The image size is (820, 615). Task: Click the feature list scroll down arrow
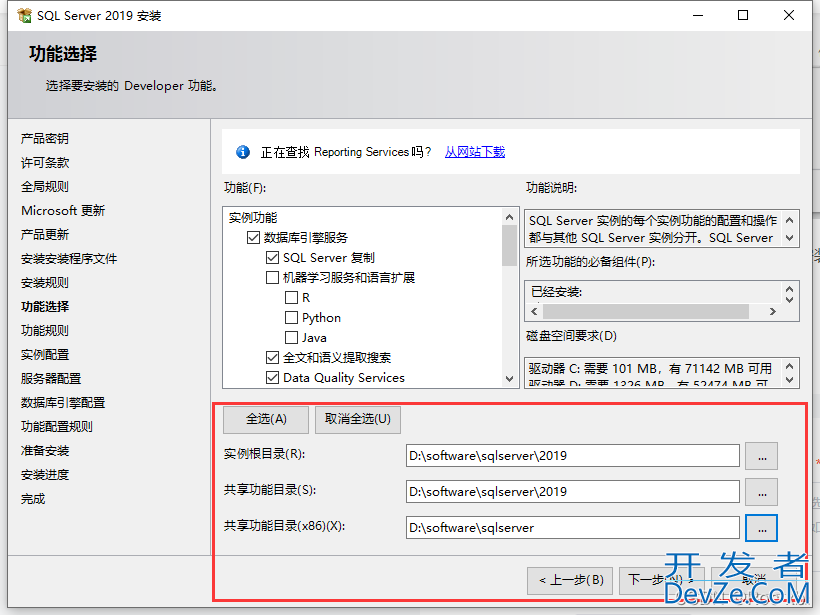(509, 379)
